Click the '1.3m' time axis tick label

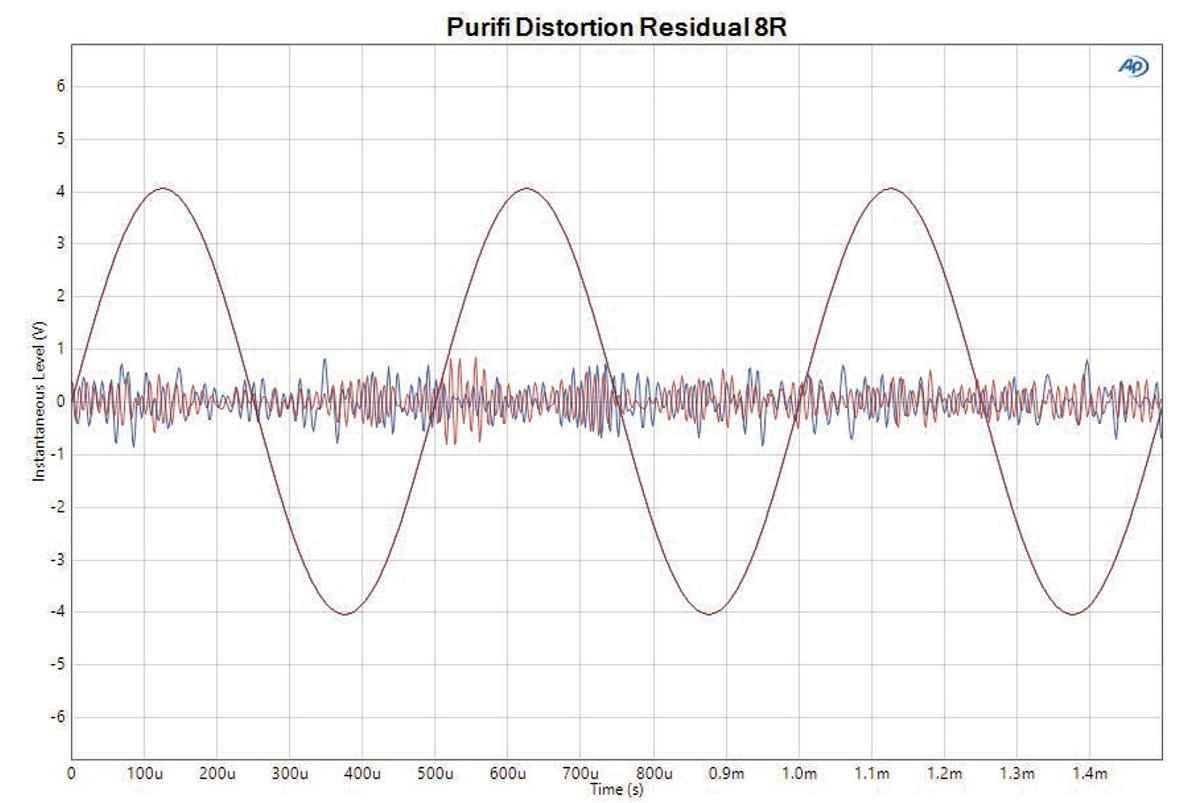[x=1018, y=773]
